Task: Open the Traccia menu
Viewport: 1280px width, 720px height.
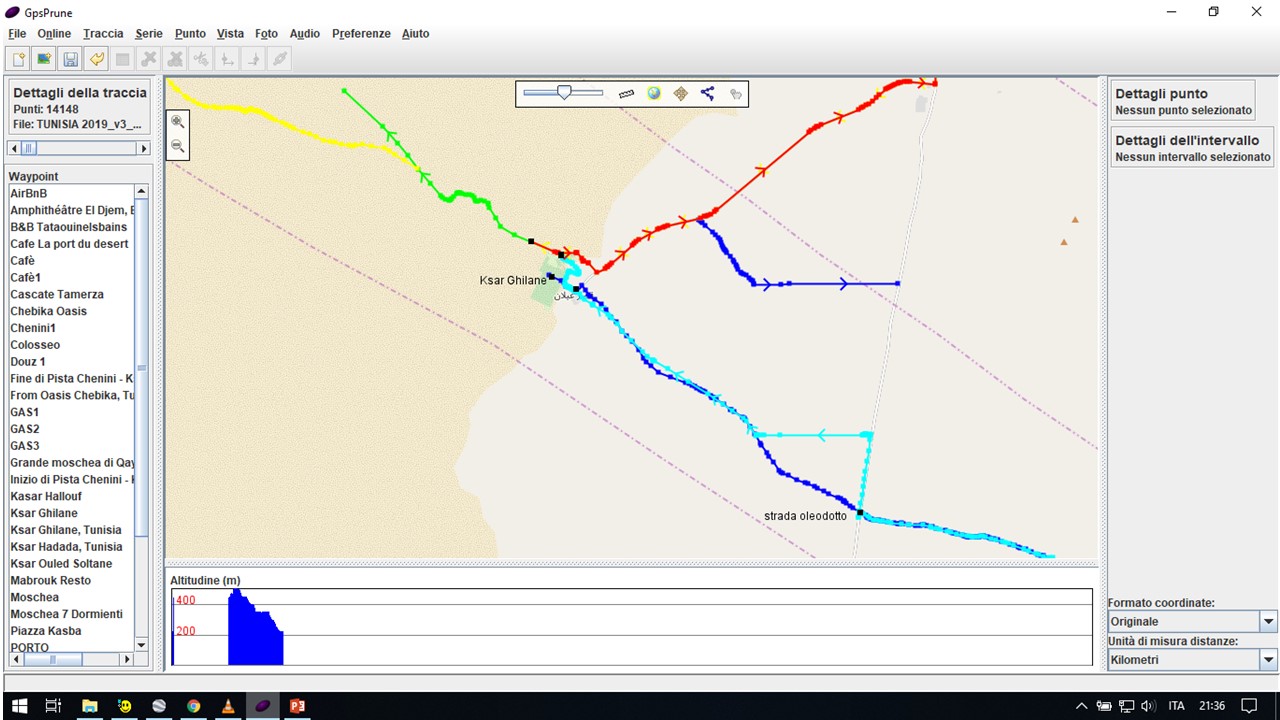Action: [103, 33]
